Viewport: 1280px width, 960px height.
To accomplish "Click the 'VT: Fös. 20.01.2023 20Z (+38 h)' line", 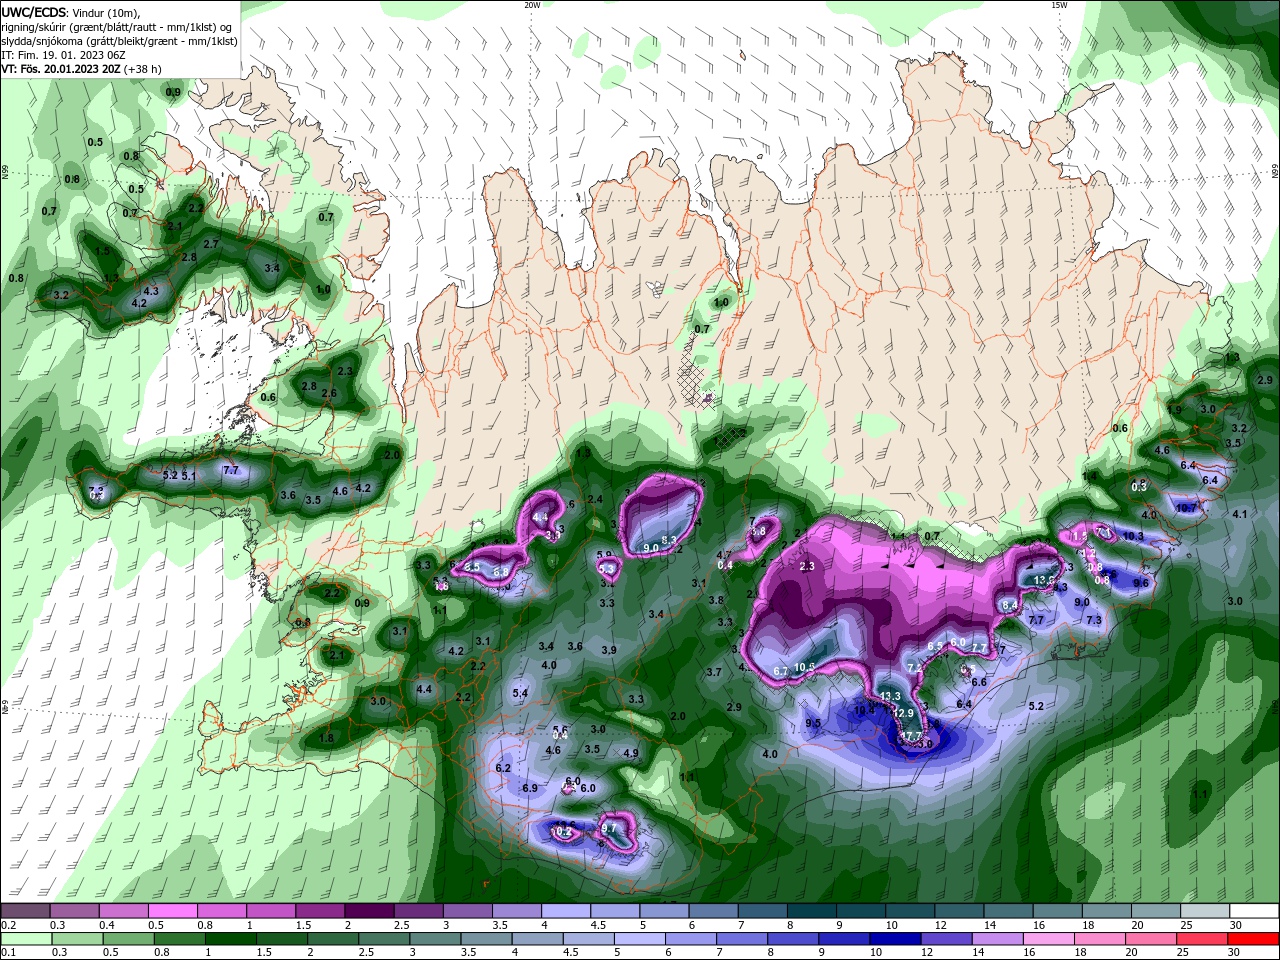I will coord(81,69).
